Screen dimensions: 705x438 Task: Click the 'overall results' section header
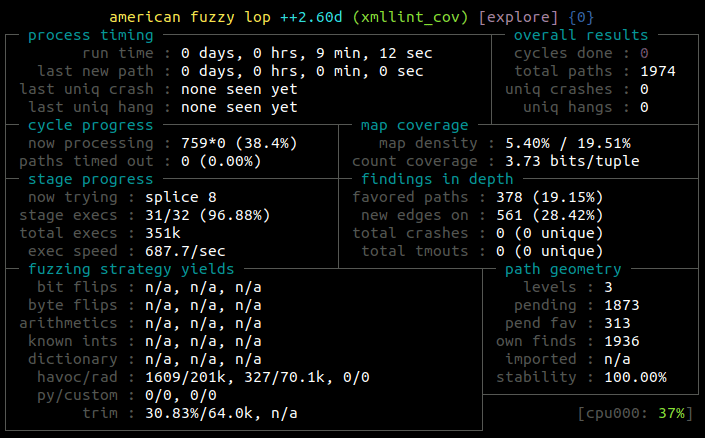581,36
